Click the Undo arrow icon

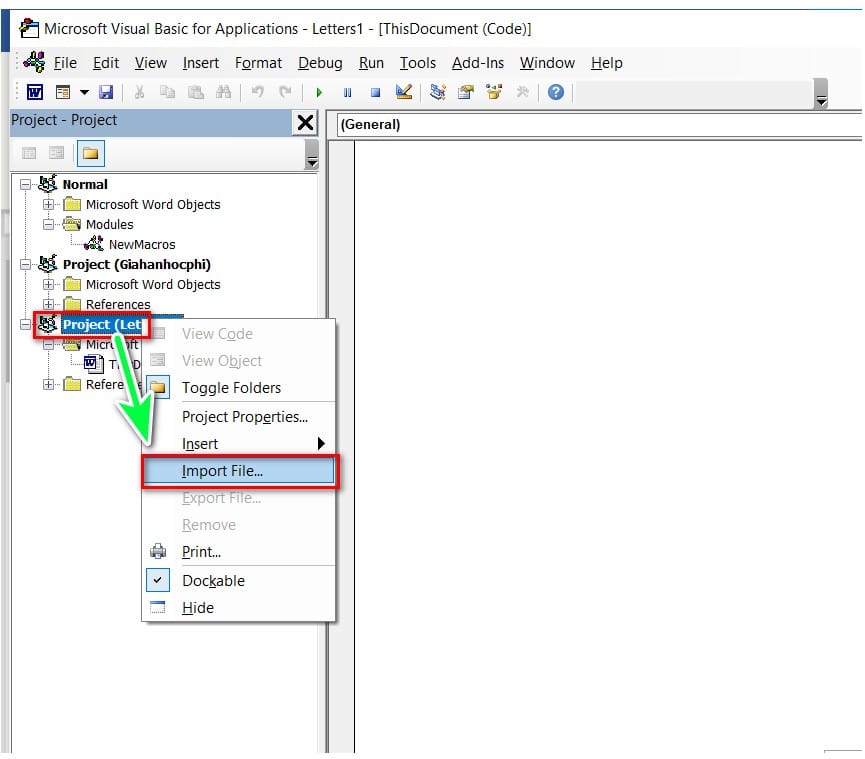pos(258,92)
